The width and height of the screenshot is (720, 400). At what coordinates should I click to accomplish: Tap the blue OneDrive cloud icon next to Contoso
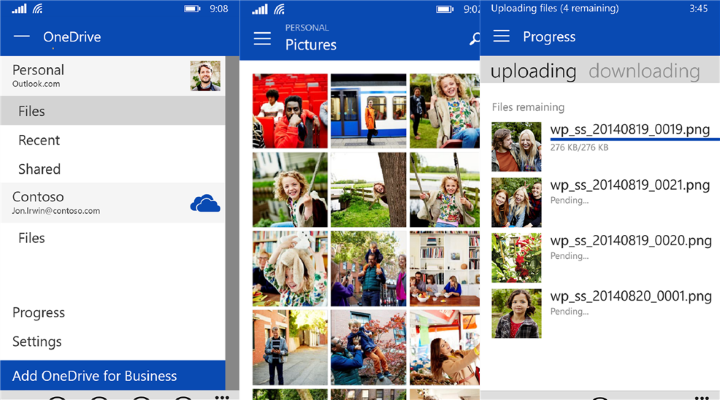(205, 203)
